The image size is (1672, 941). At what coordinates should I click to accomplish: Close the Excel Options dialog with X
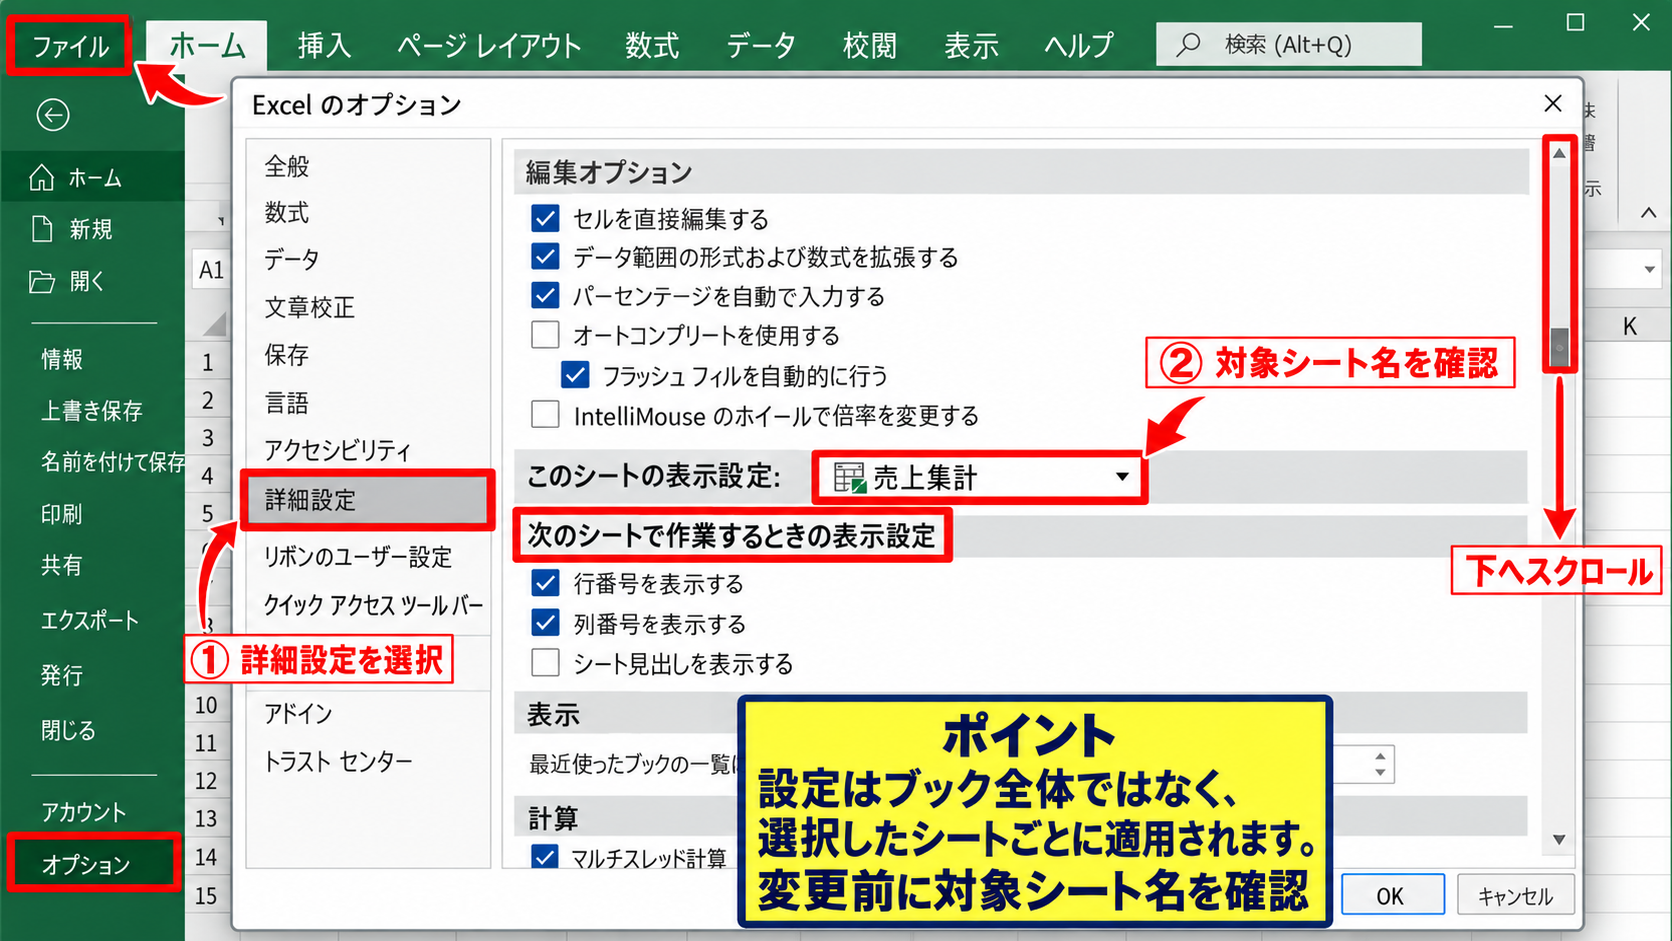tap(1553, 103)
